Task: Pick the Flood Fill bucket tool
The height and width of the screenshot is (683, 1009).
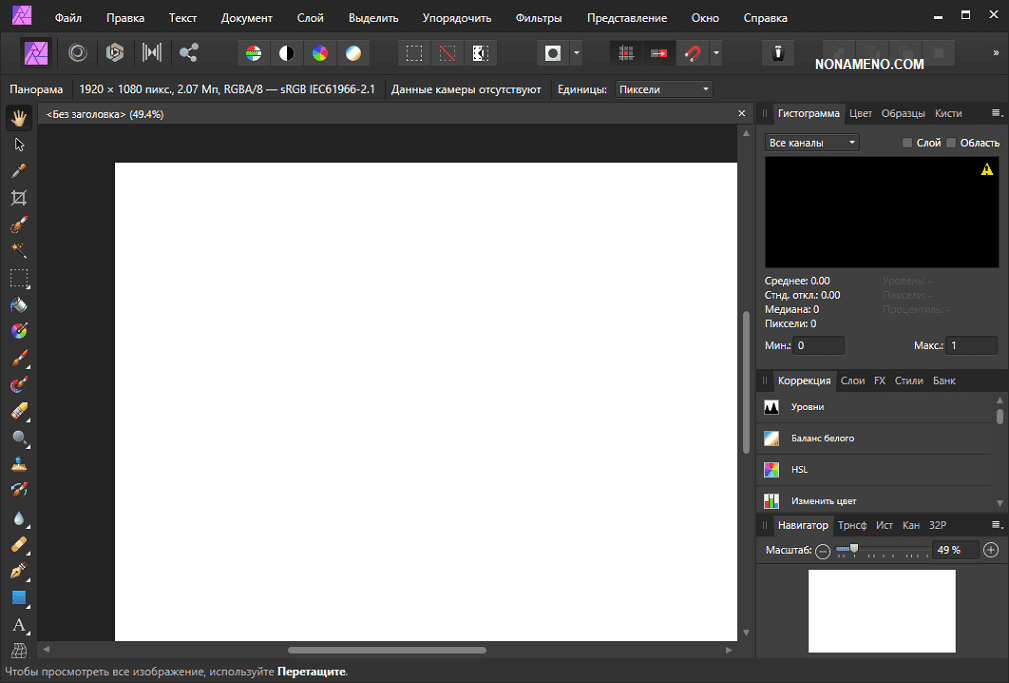Action: (19, 304)
